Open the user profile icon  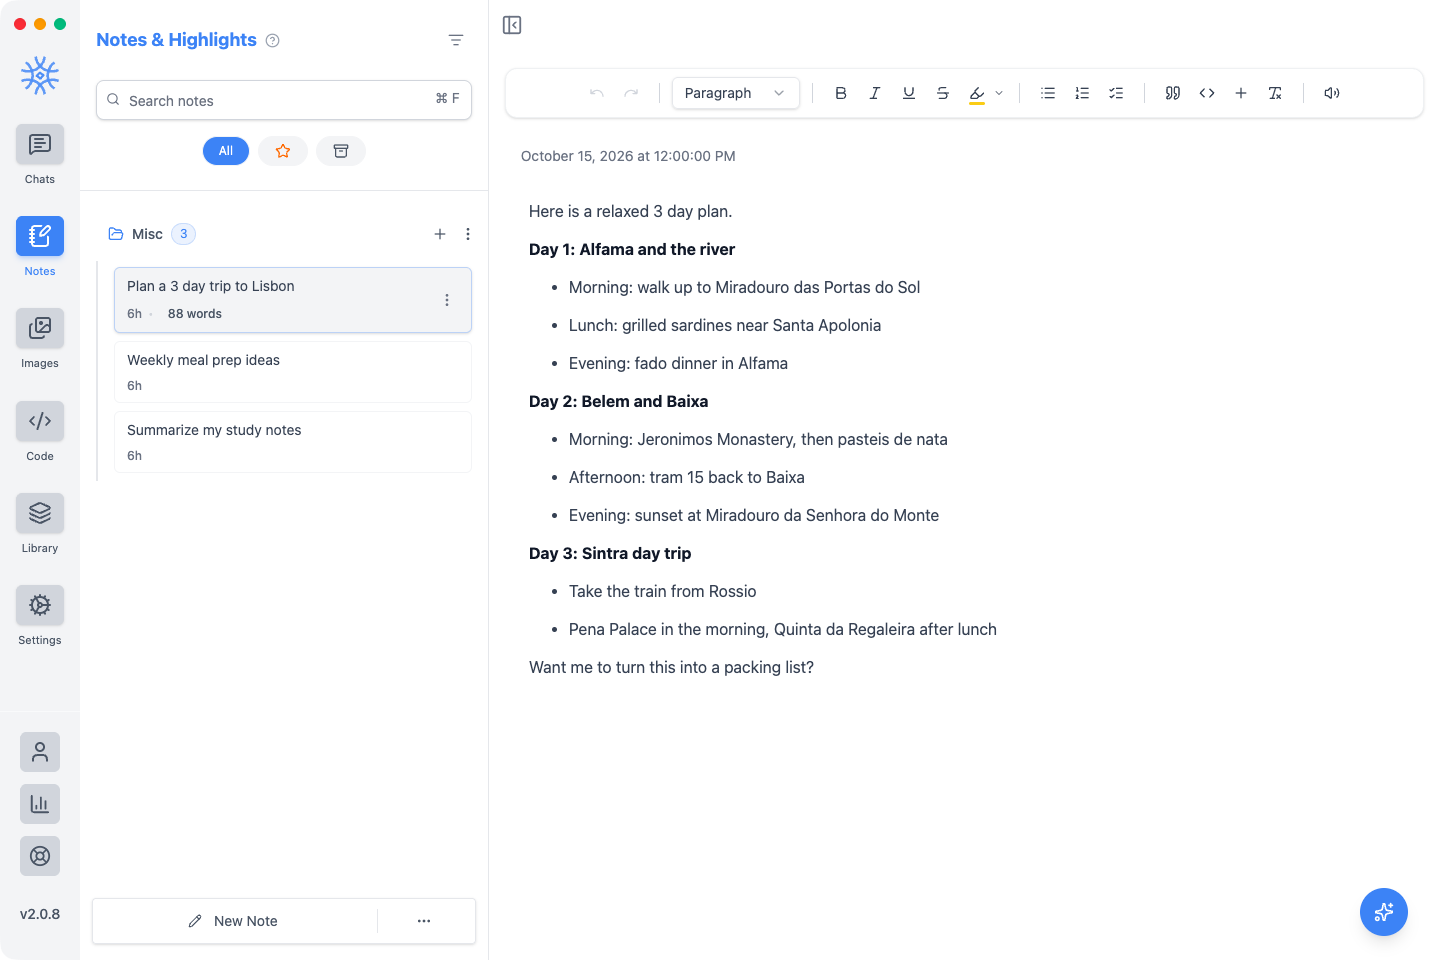(40, 752)
